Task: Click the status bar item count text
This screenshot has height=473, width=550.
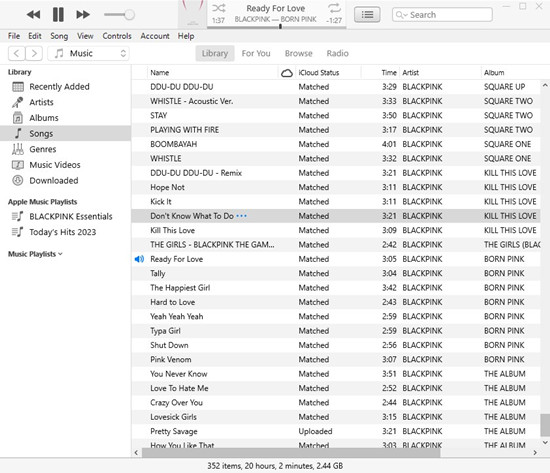Action: 275,466
